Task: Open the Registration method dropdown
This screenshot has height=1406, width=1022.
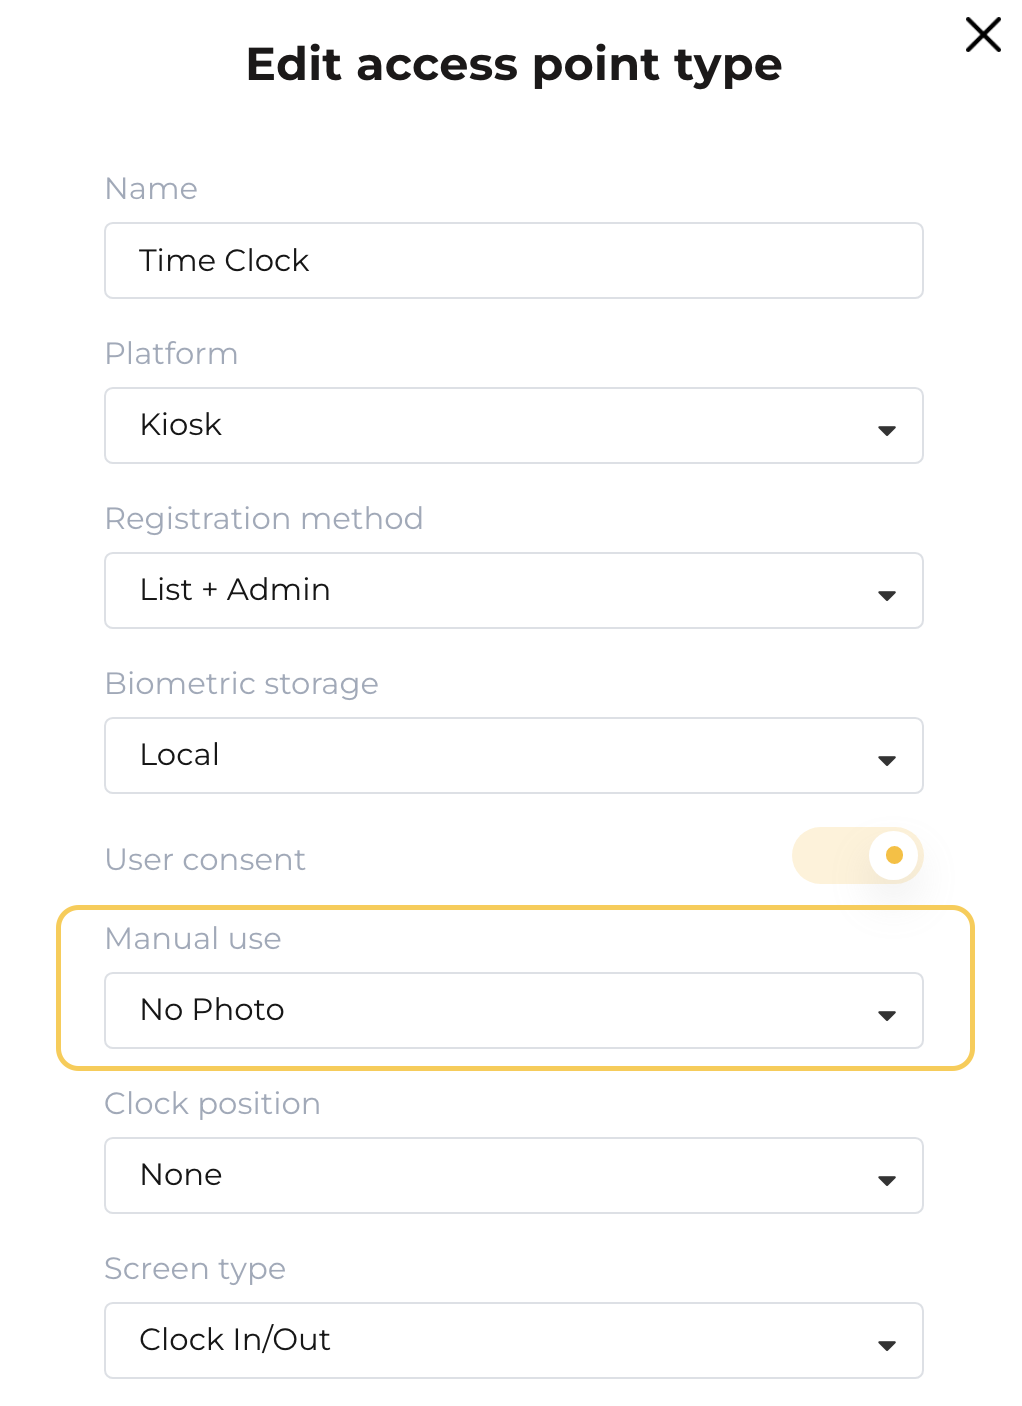Action: pos(513,590)
